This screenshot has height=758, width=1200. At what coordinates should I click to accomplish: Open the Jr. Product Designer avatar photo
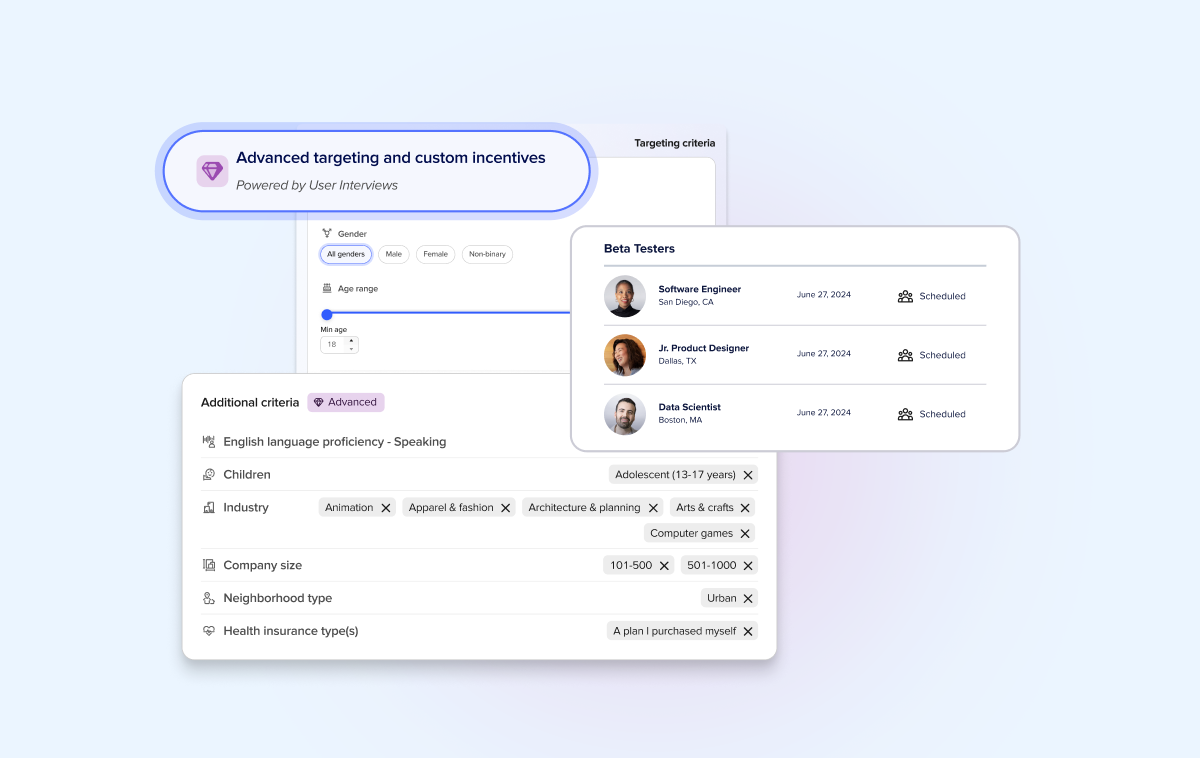(625, 355)
